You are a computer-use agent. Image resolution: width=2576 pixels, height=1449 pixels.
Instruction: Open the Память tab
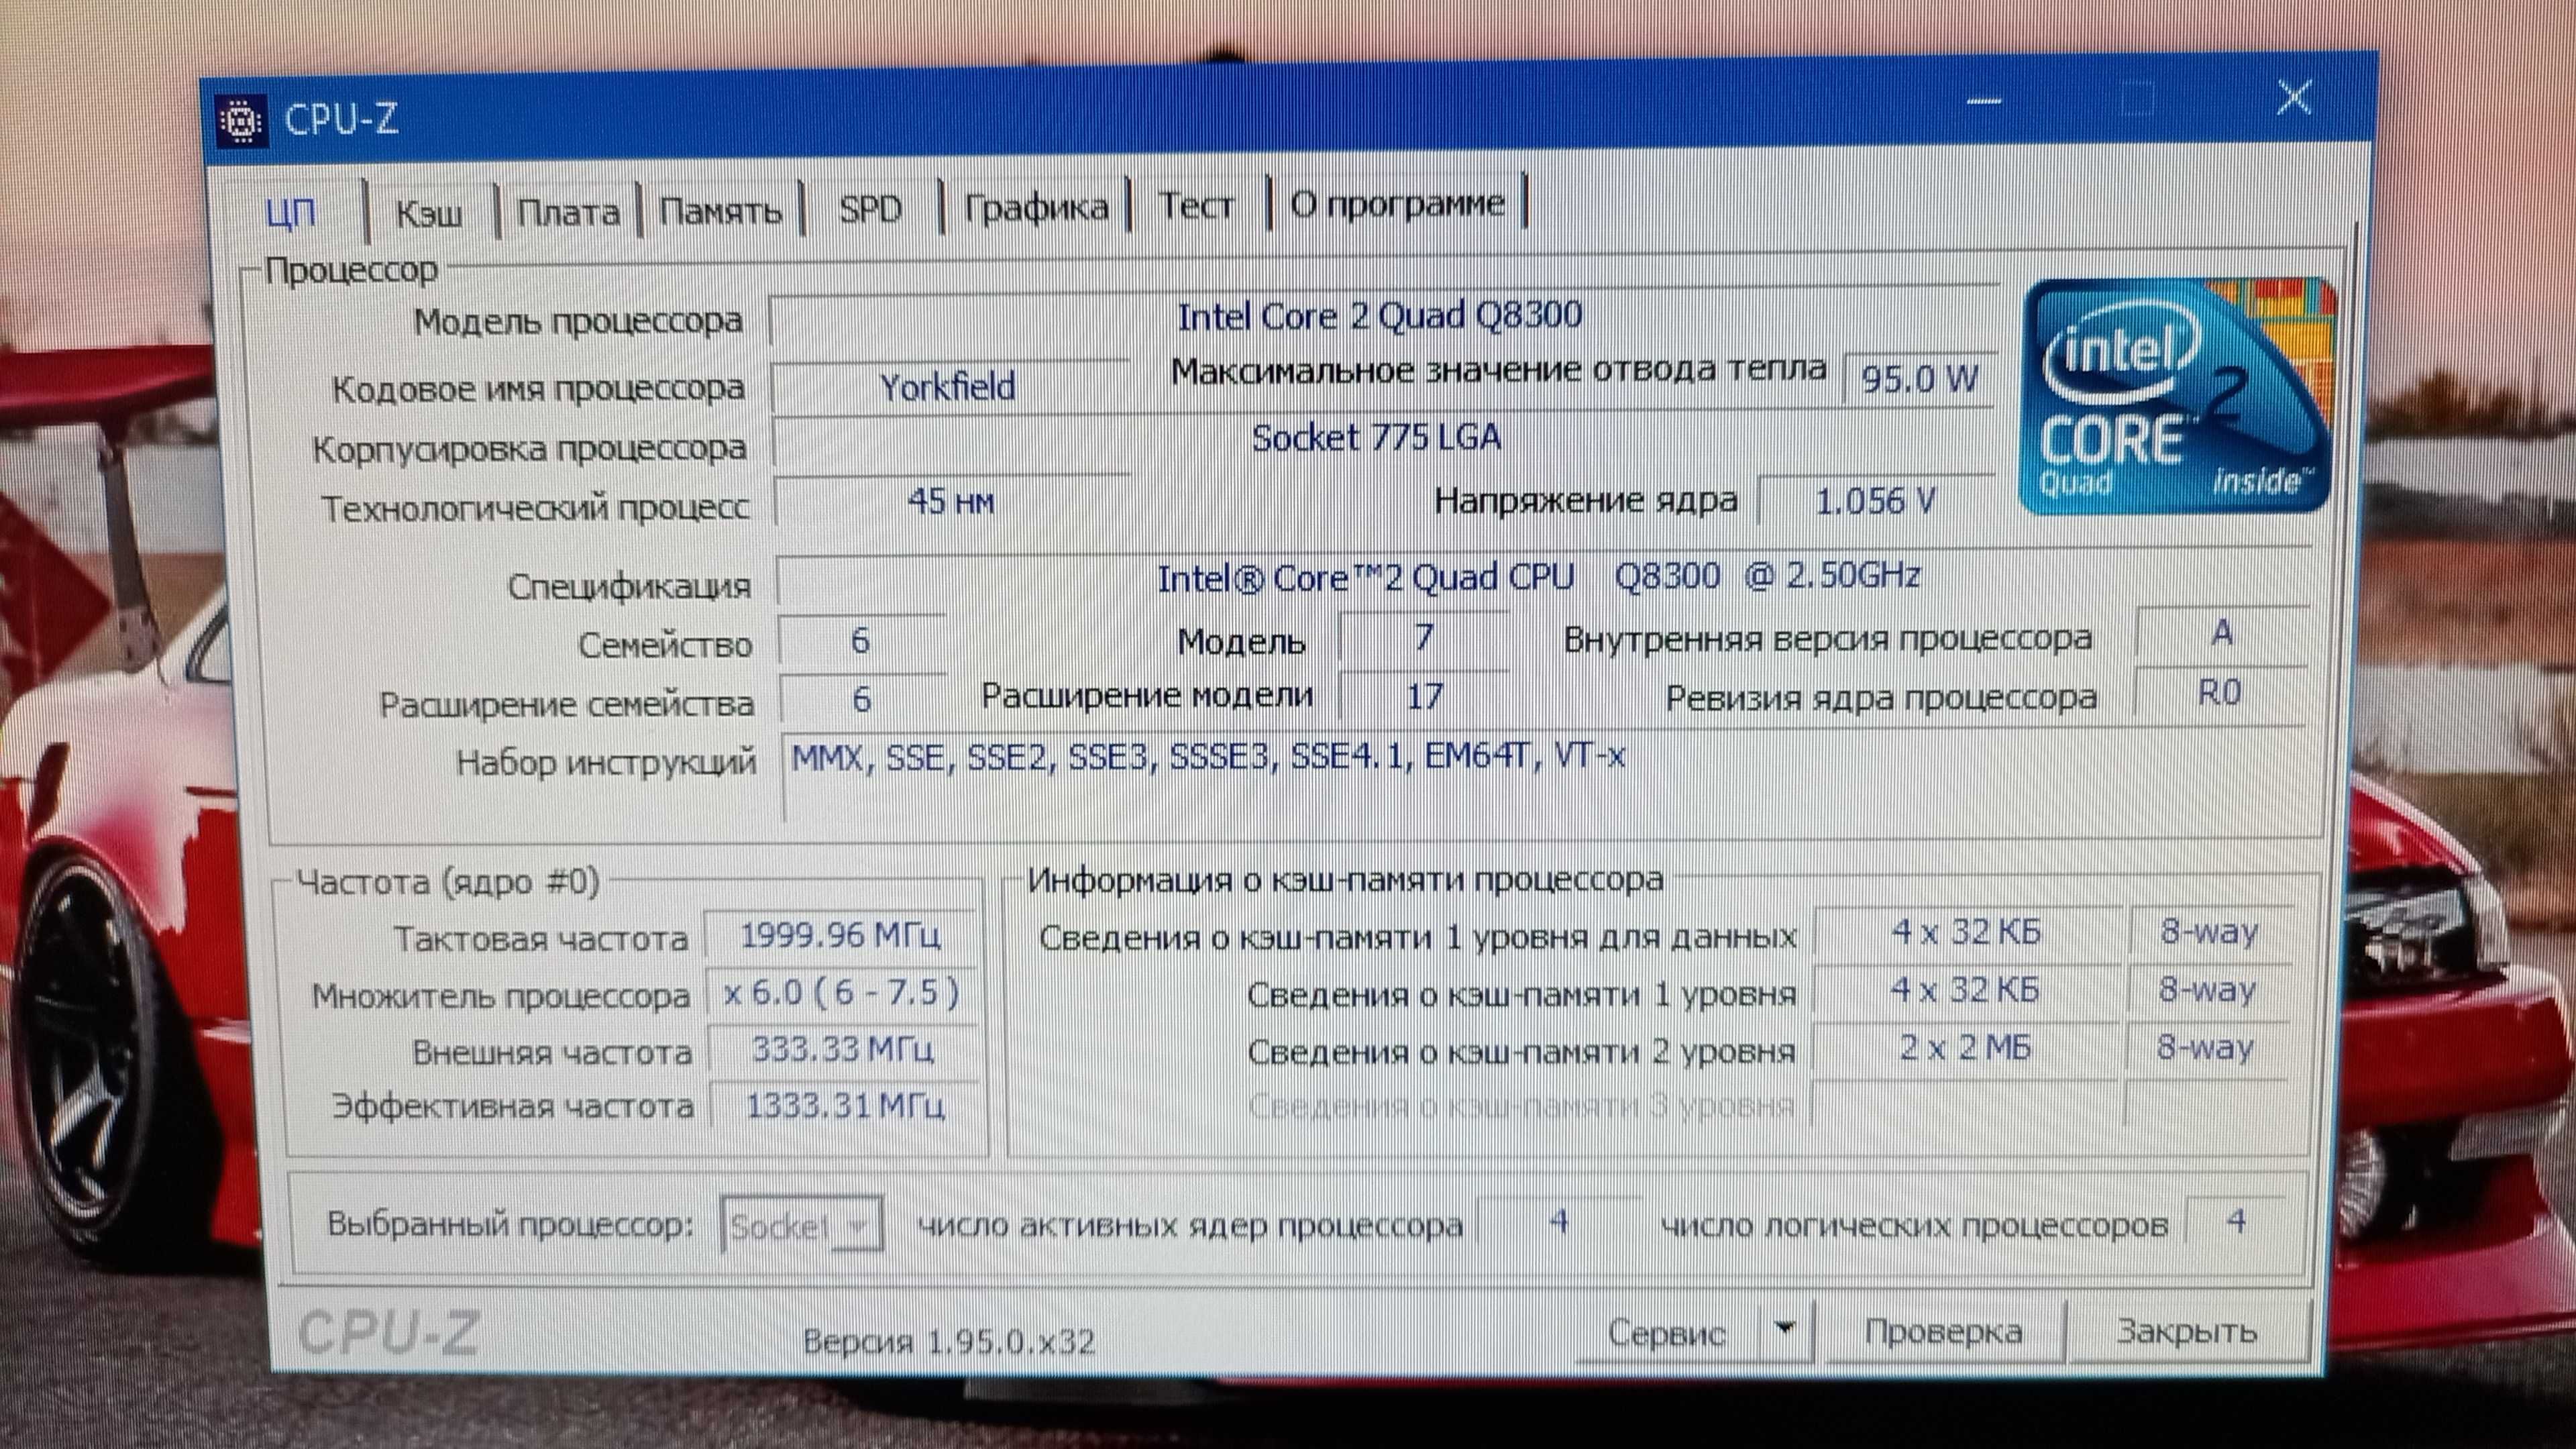(720, 210)
